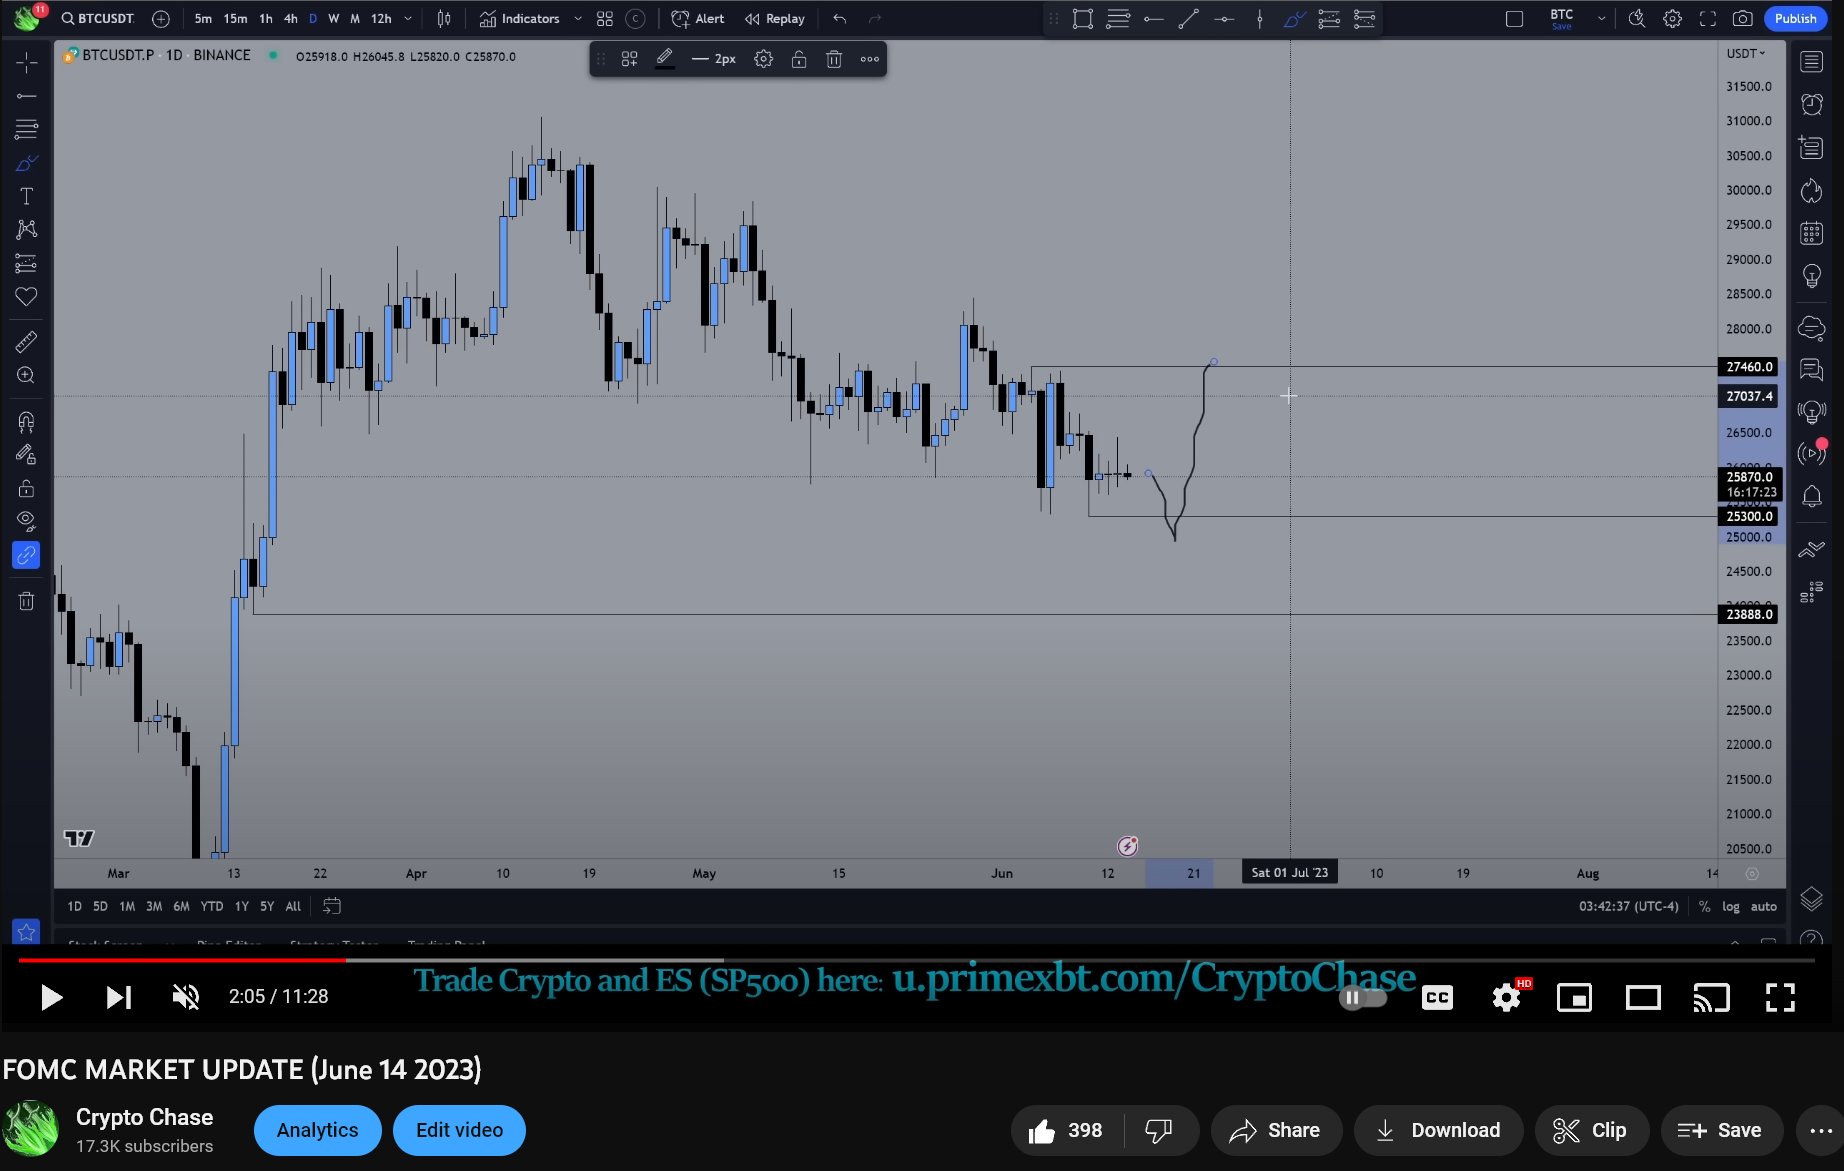Open chart settings gear in top bar
Viewport: 1844px width, 1171px height.
pyautogui.click(x=1672, y=18)
